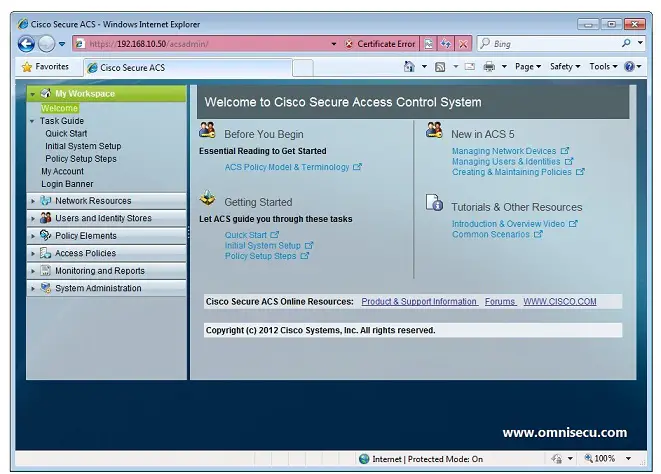
Task: Click the Help question mark icon
Action: pyautogui.click(x=629, y=67)
